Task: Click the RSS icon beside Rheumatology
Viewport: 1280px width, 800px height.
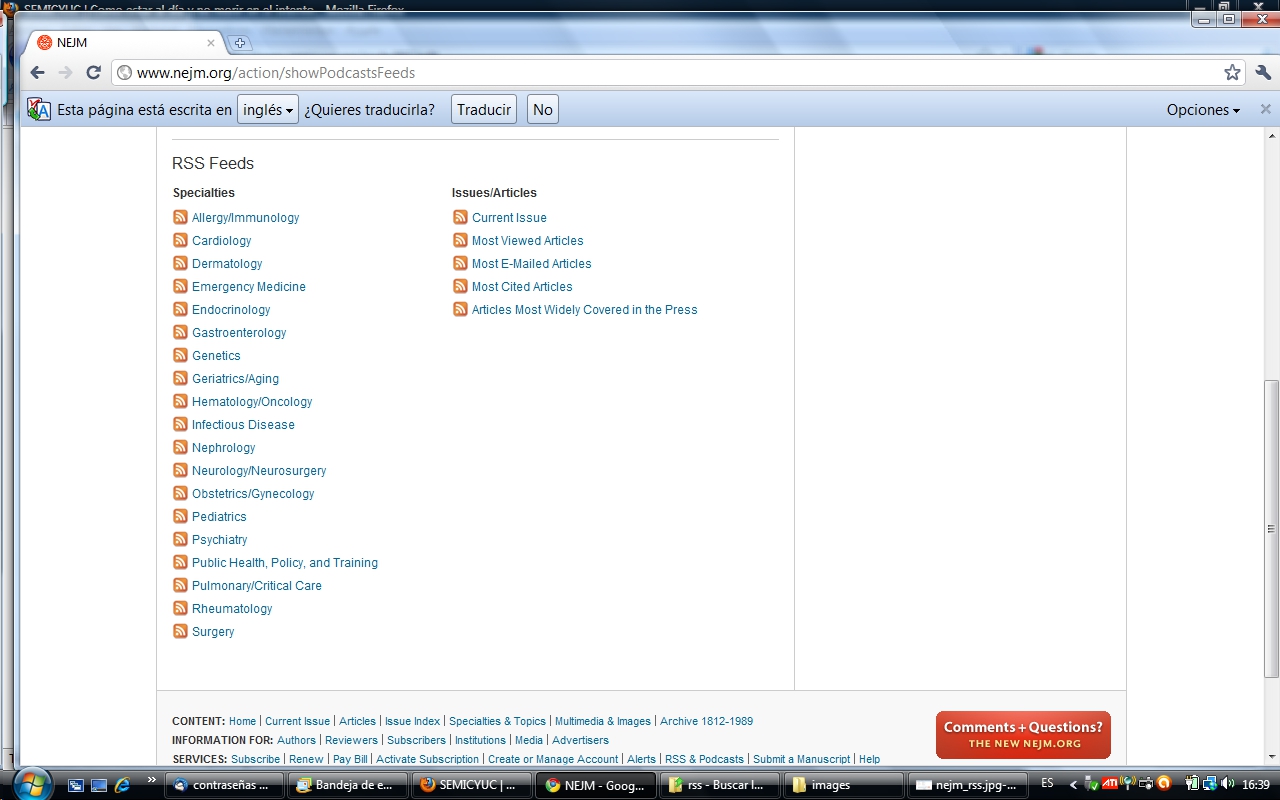Action: pos(180,608)
